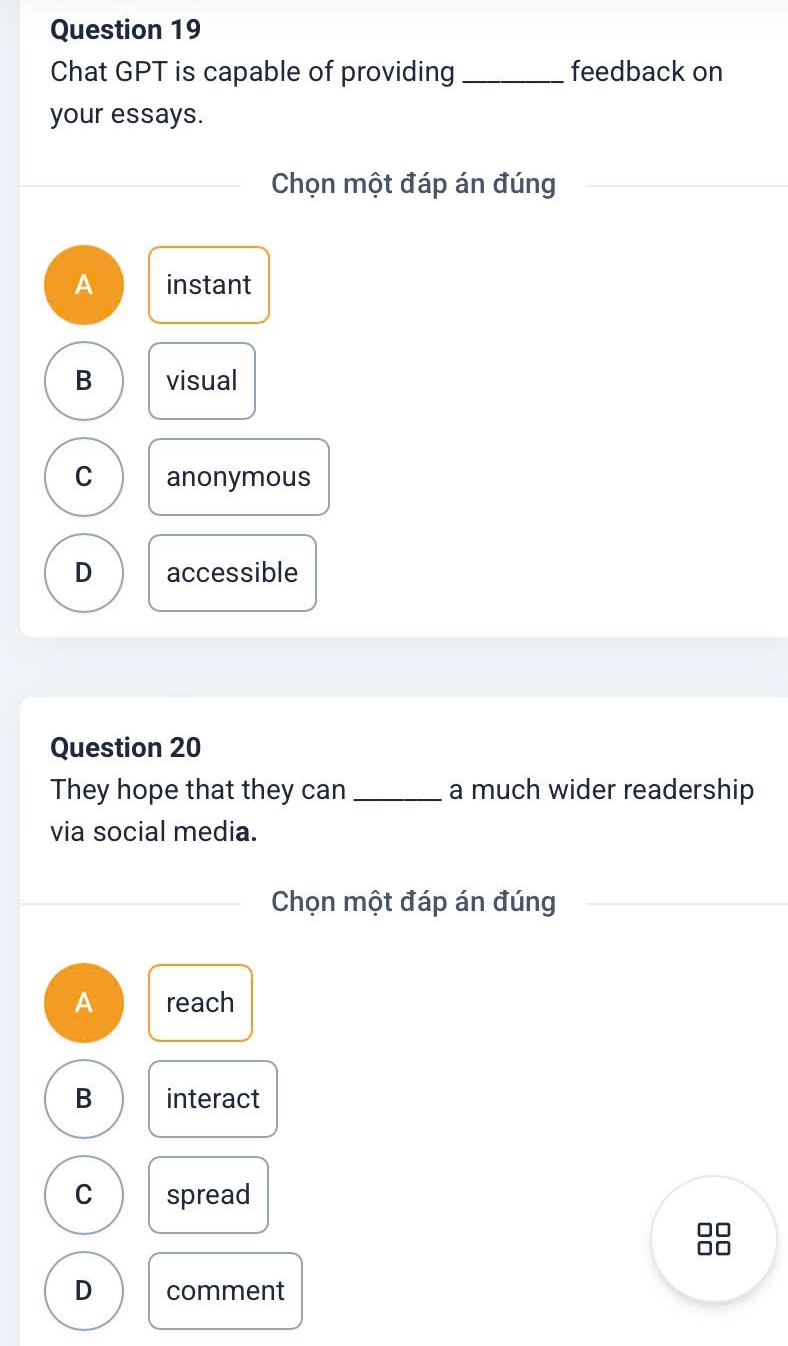Select radio option A for Question 19

pyautogui.click(x=85, y=285)
